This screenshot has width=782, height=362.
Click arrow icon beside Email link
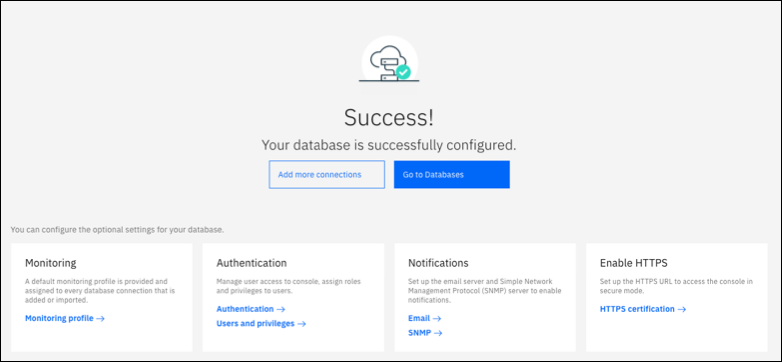437,319
